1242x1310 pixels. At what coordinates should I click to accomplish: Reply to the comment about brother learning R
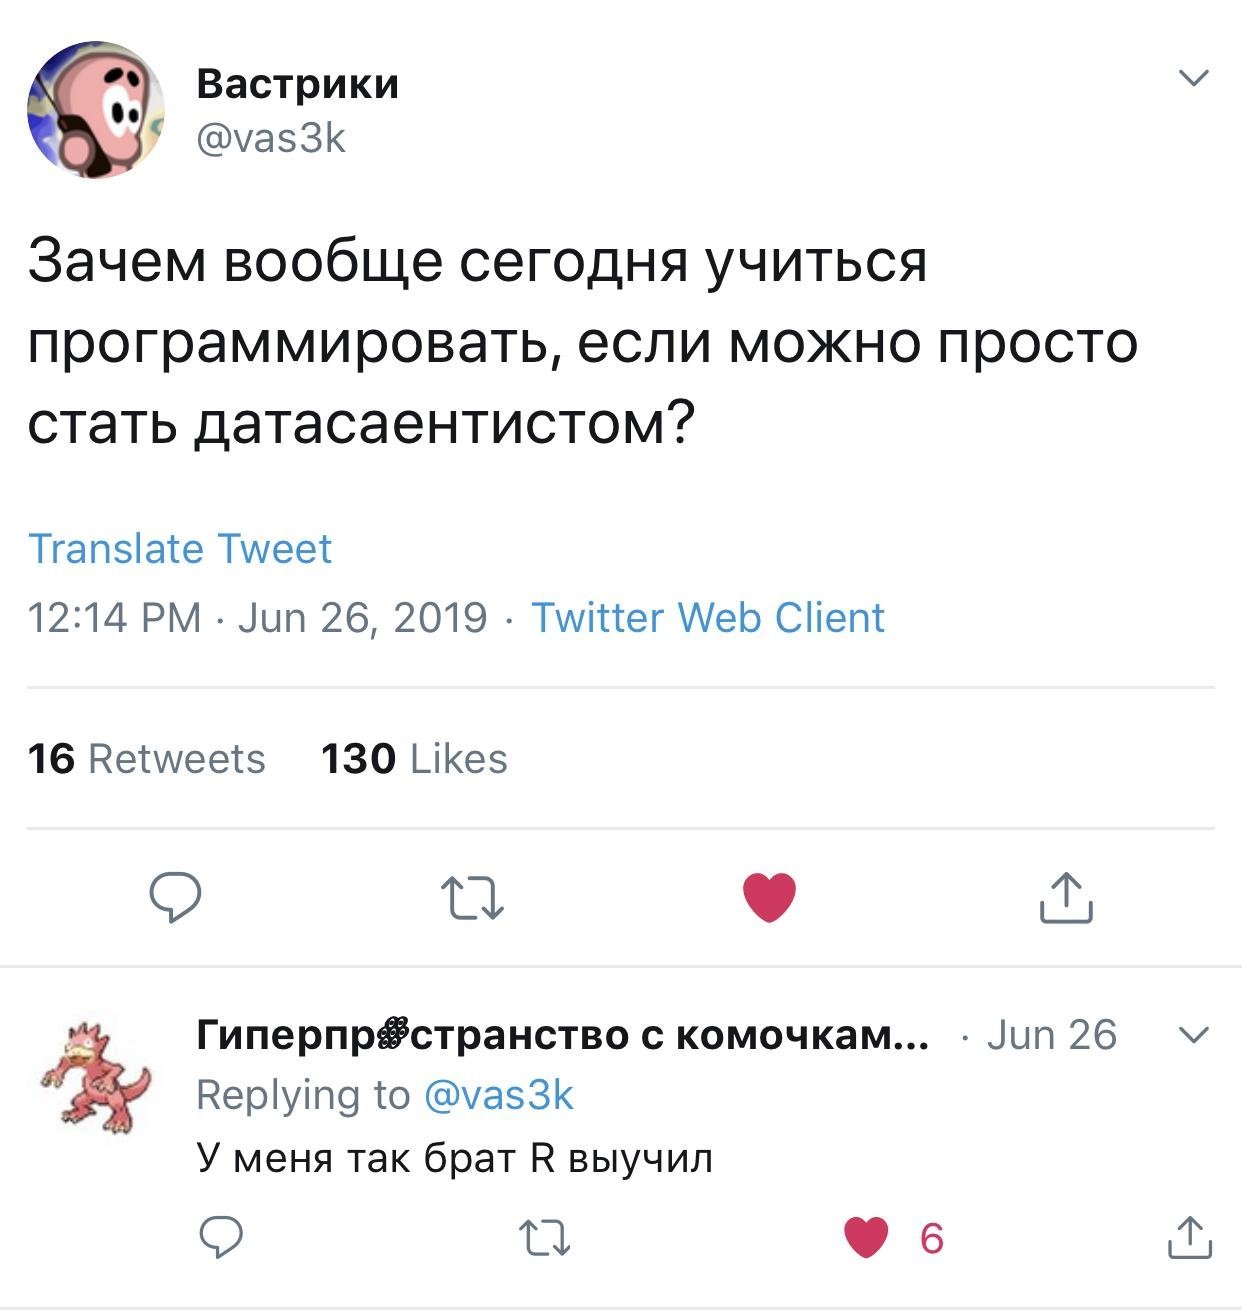point(221,1238)
